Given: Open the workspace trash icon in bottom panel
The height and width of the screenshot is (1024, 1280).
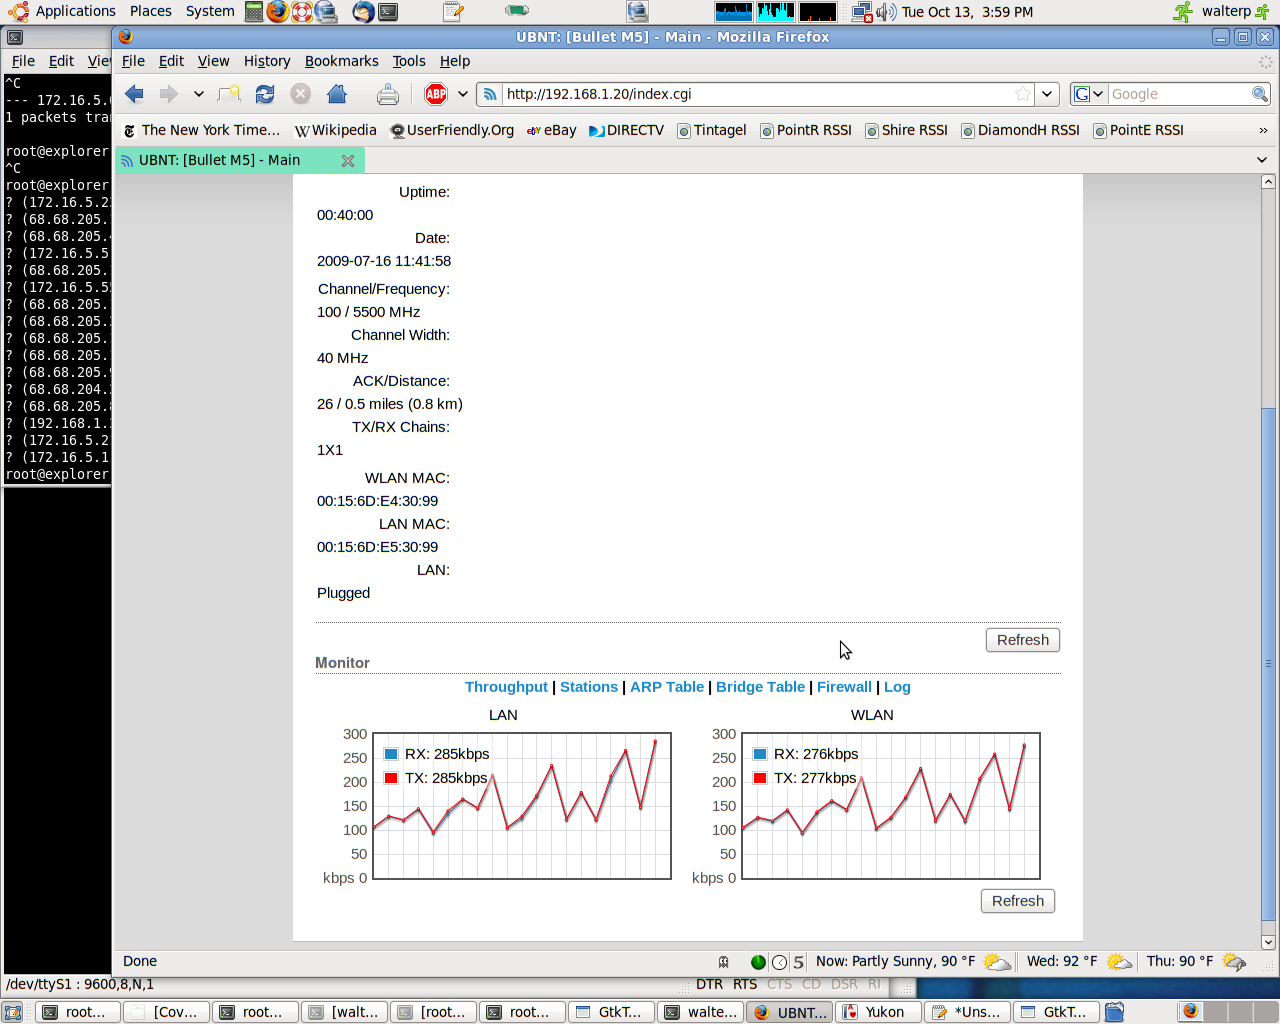Looking at the screenshot, I should [1115, 1012].
